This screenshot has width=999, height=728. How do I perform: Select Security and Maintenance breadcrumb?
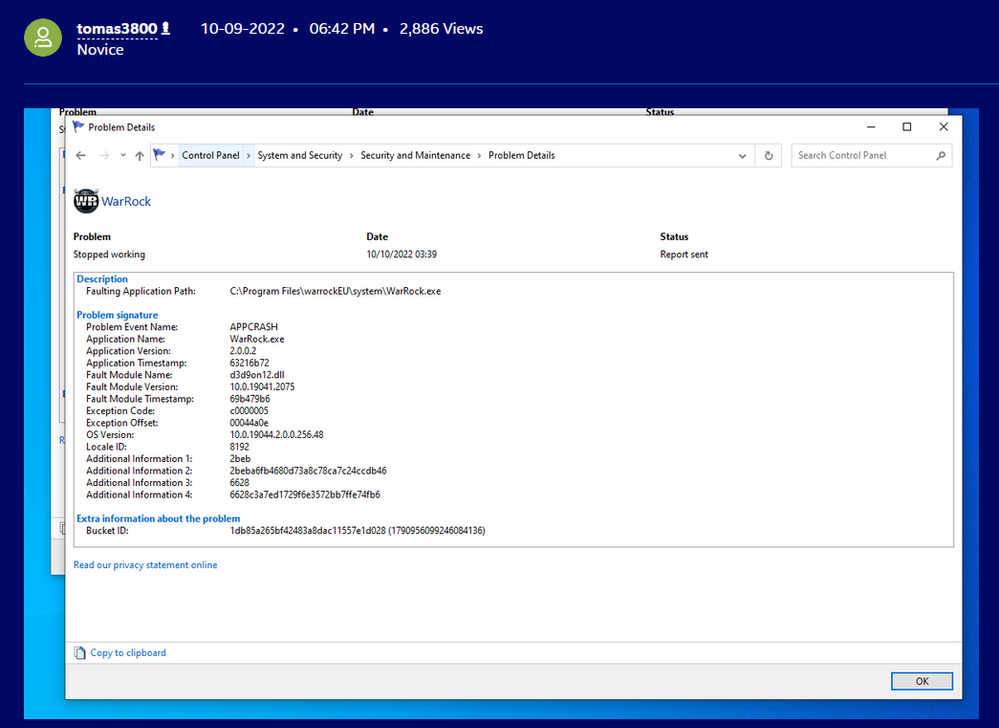click(415, 155)
